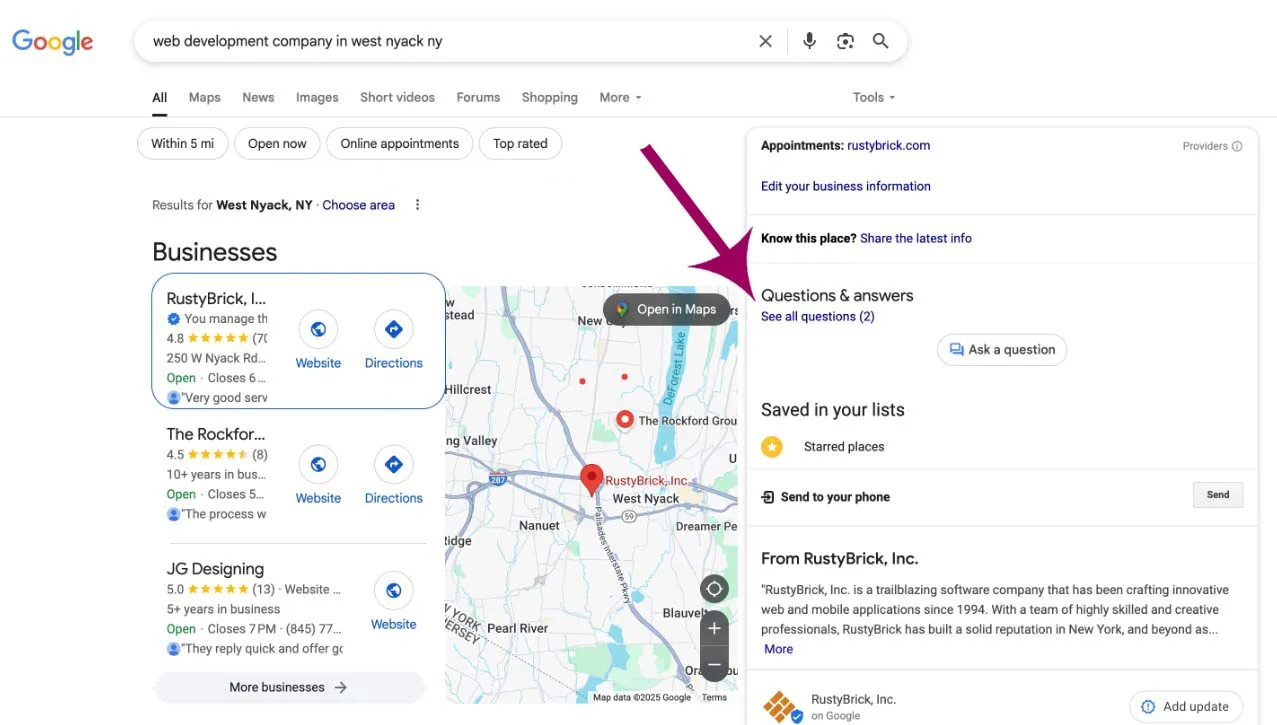Open Google Lens image search icon
This screenshot has height=725, width=1277.
[845, 41]
